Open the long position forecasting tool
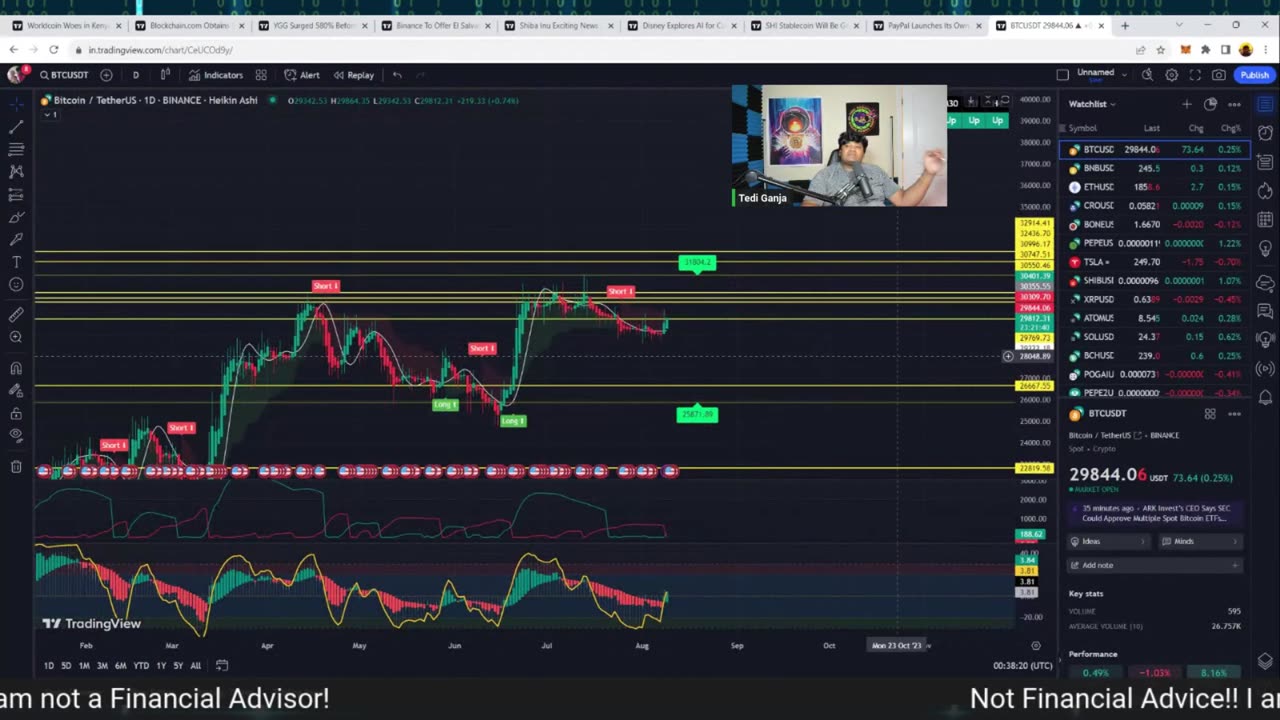 (16, 195)
